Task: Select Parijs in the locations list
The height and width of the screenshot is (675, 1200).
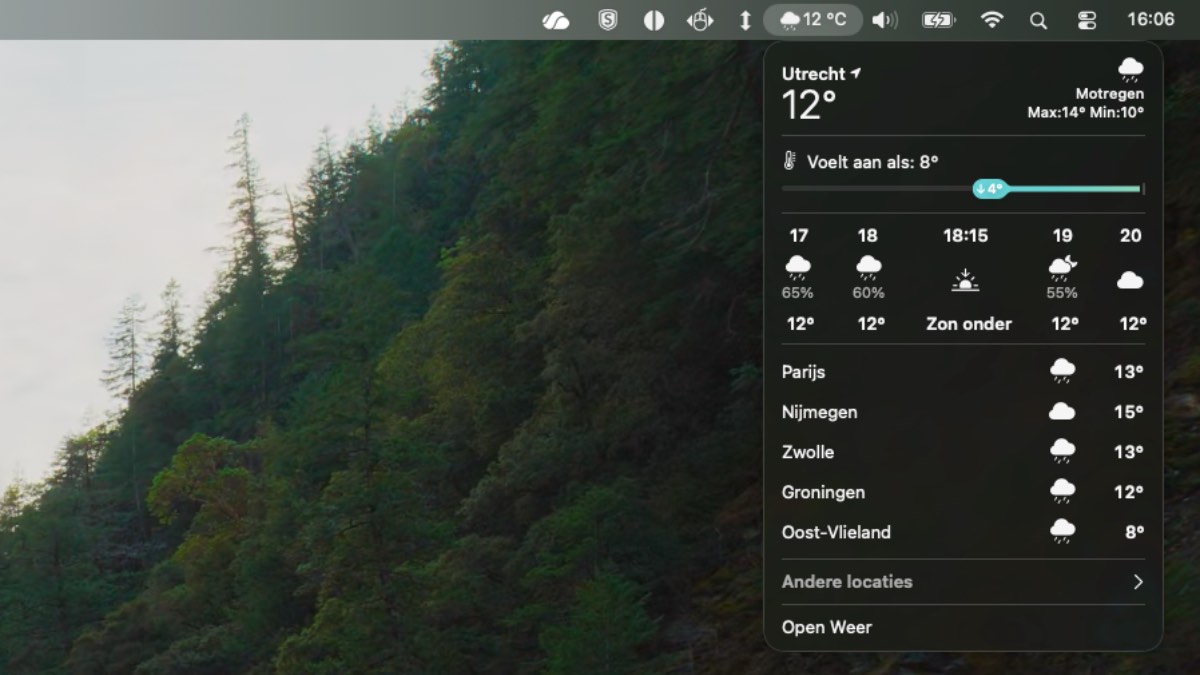Action: [x=804, y=372]
